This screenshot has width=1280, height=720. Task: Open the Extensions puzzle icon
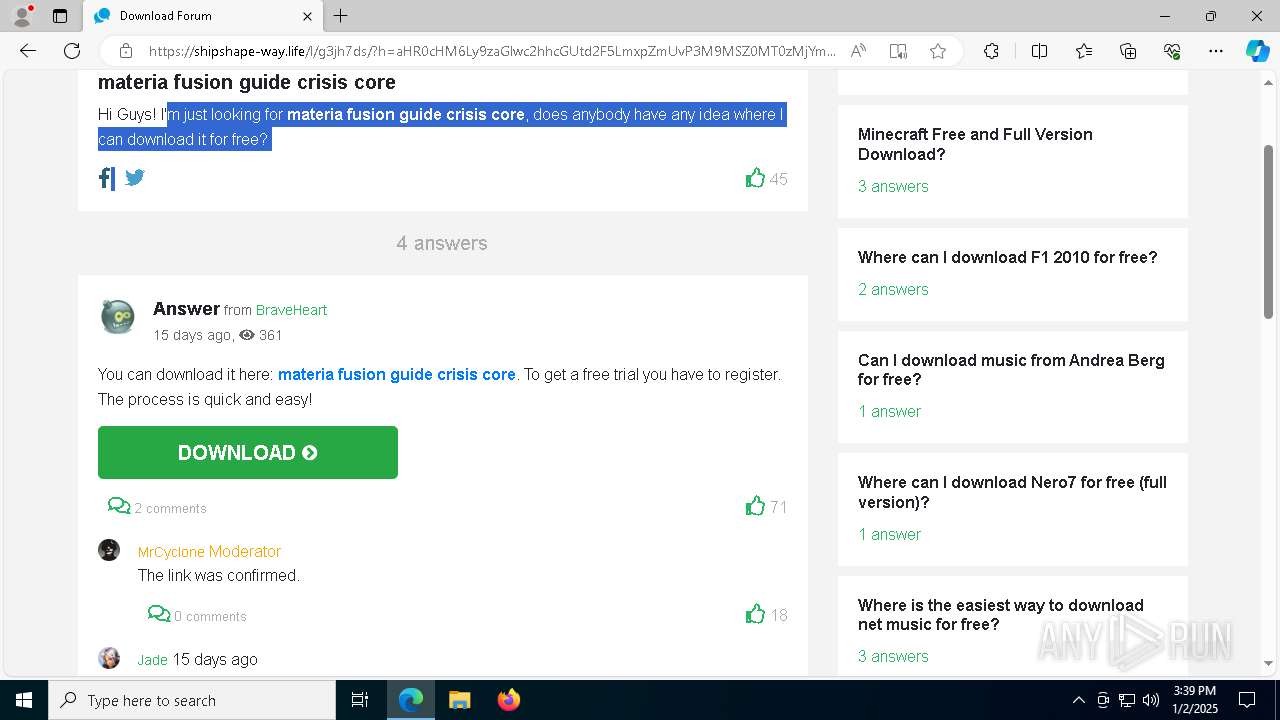tap(991, 51)
